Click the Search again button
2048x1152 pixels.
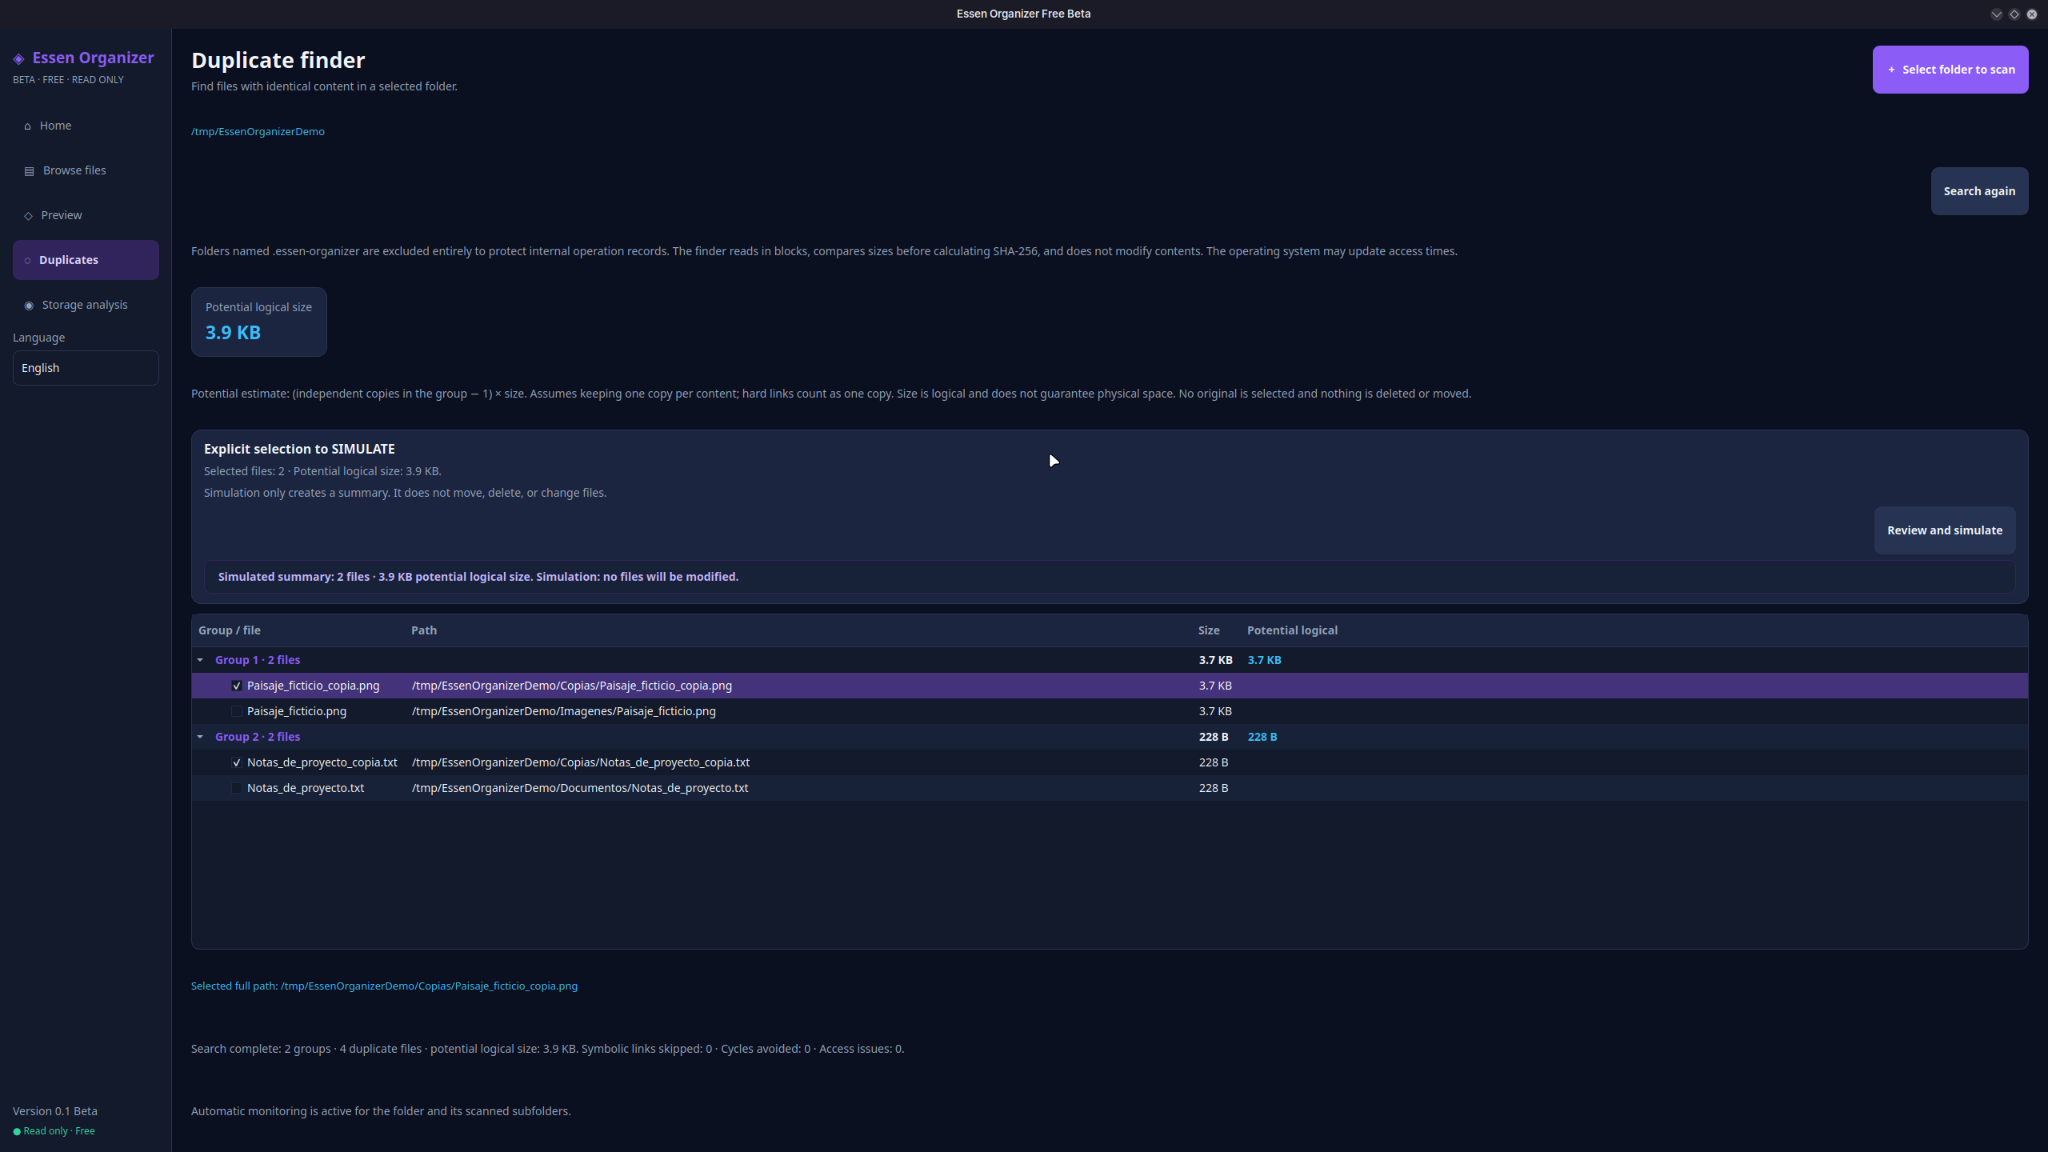(x=1979, y=191)
